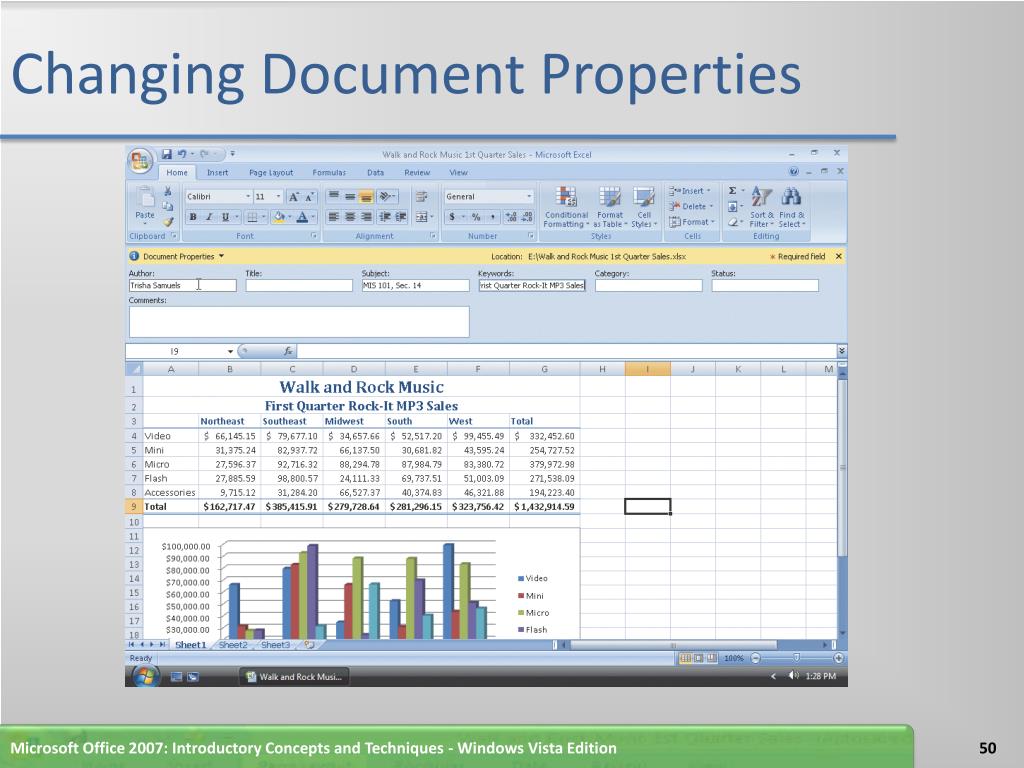This screenshot has width=1024, height=768.
Task: Expand the Name Box dropdown
Action: [230, 351]
